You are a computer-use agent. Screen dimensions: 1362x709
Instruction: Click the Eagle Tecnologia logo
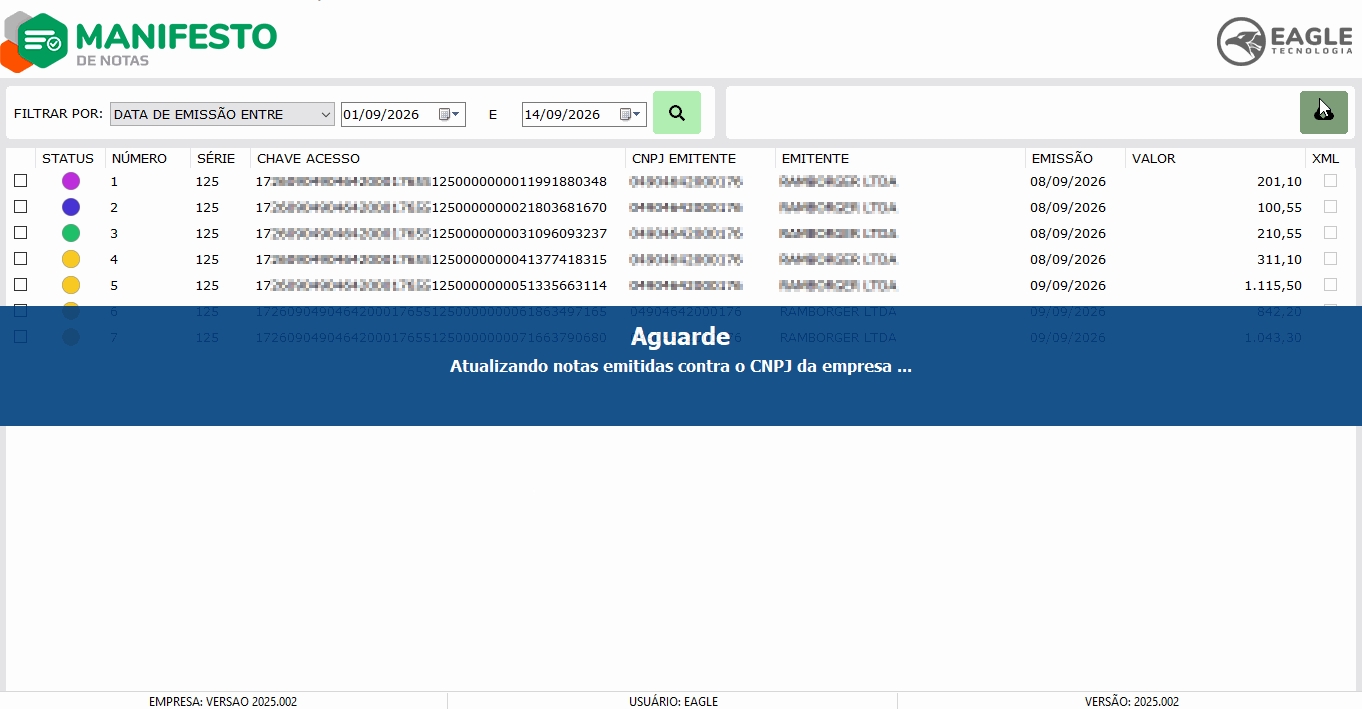(x=1285, y=41)
